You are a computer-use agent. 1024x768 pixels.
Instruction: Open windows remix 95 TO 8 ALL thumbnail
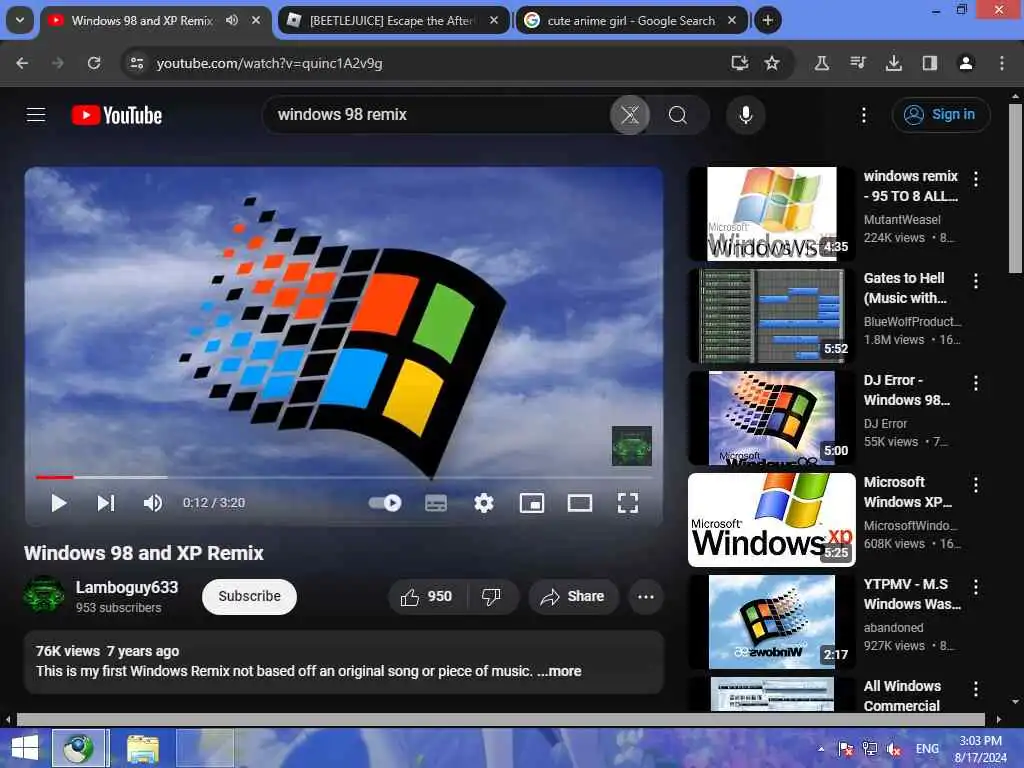tap(772, 214)
